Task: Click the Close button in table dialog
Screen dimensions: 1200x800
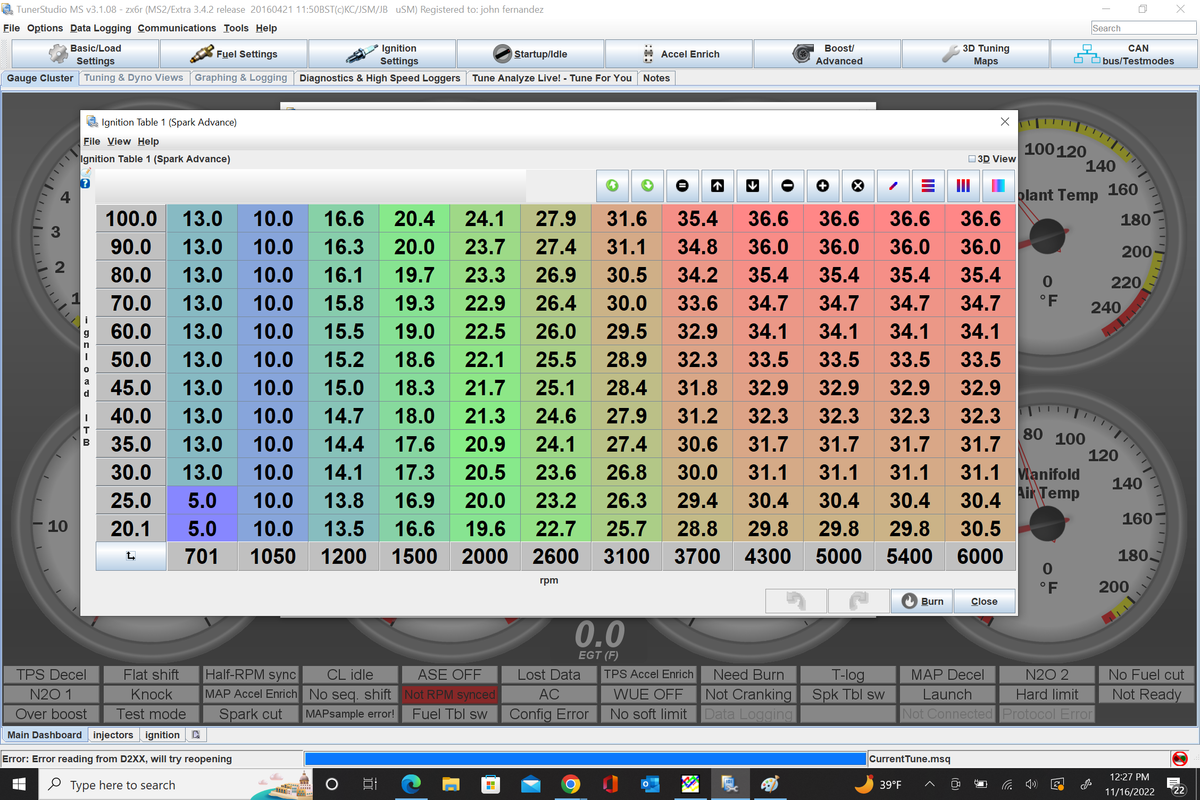Action: tap(984, 601)
